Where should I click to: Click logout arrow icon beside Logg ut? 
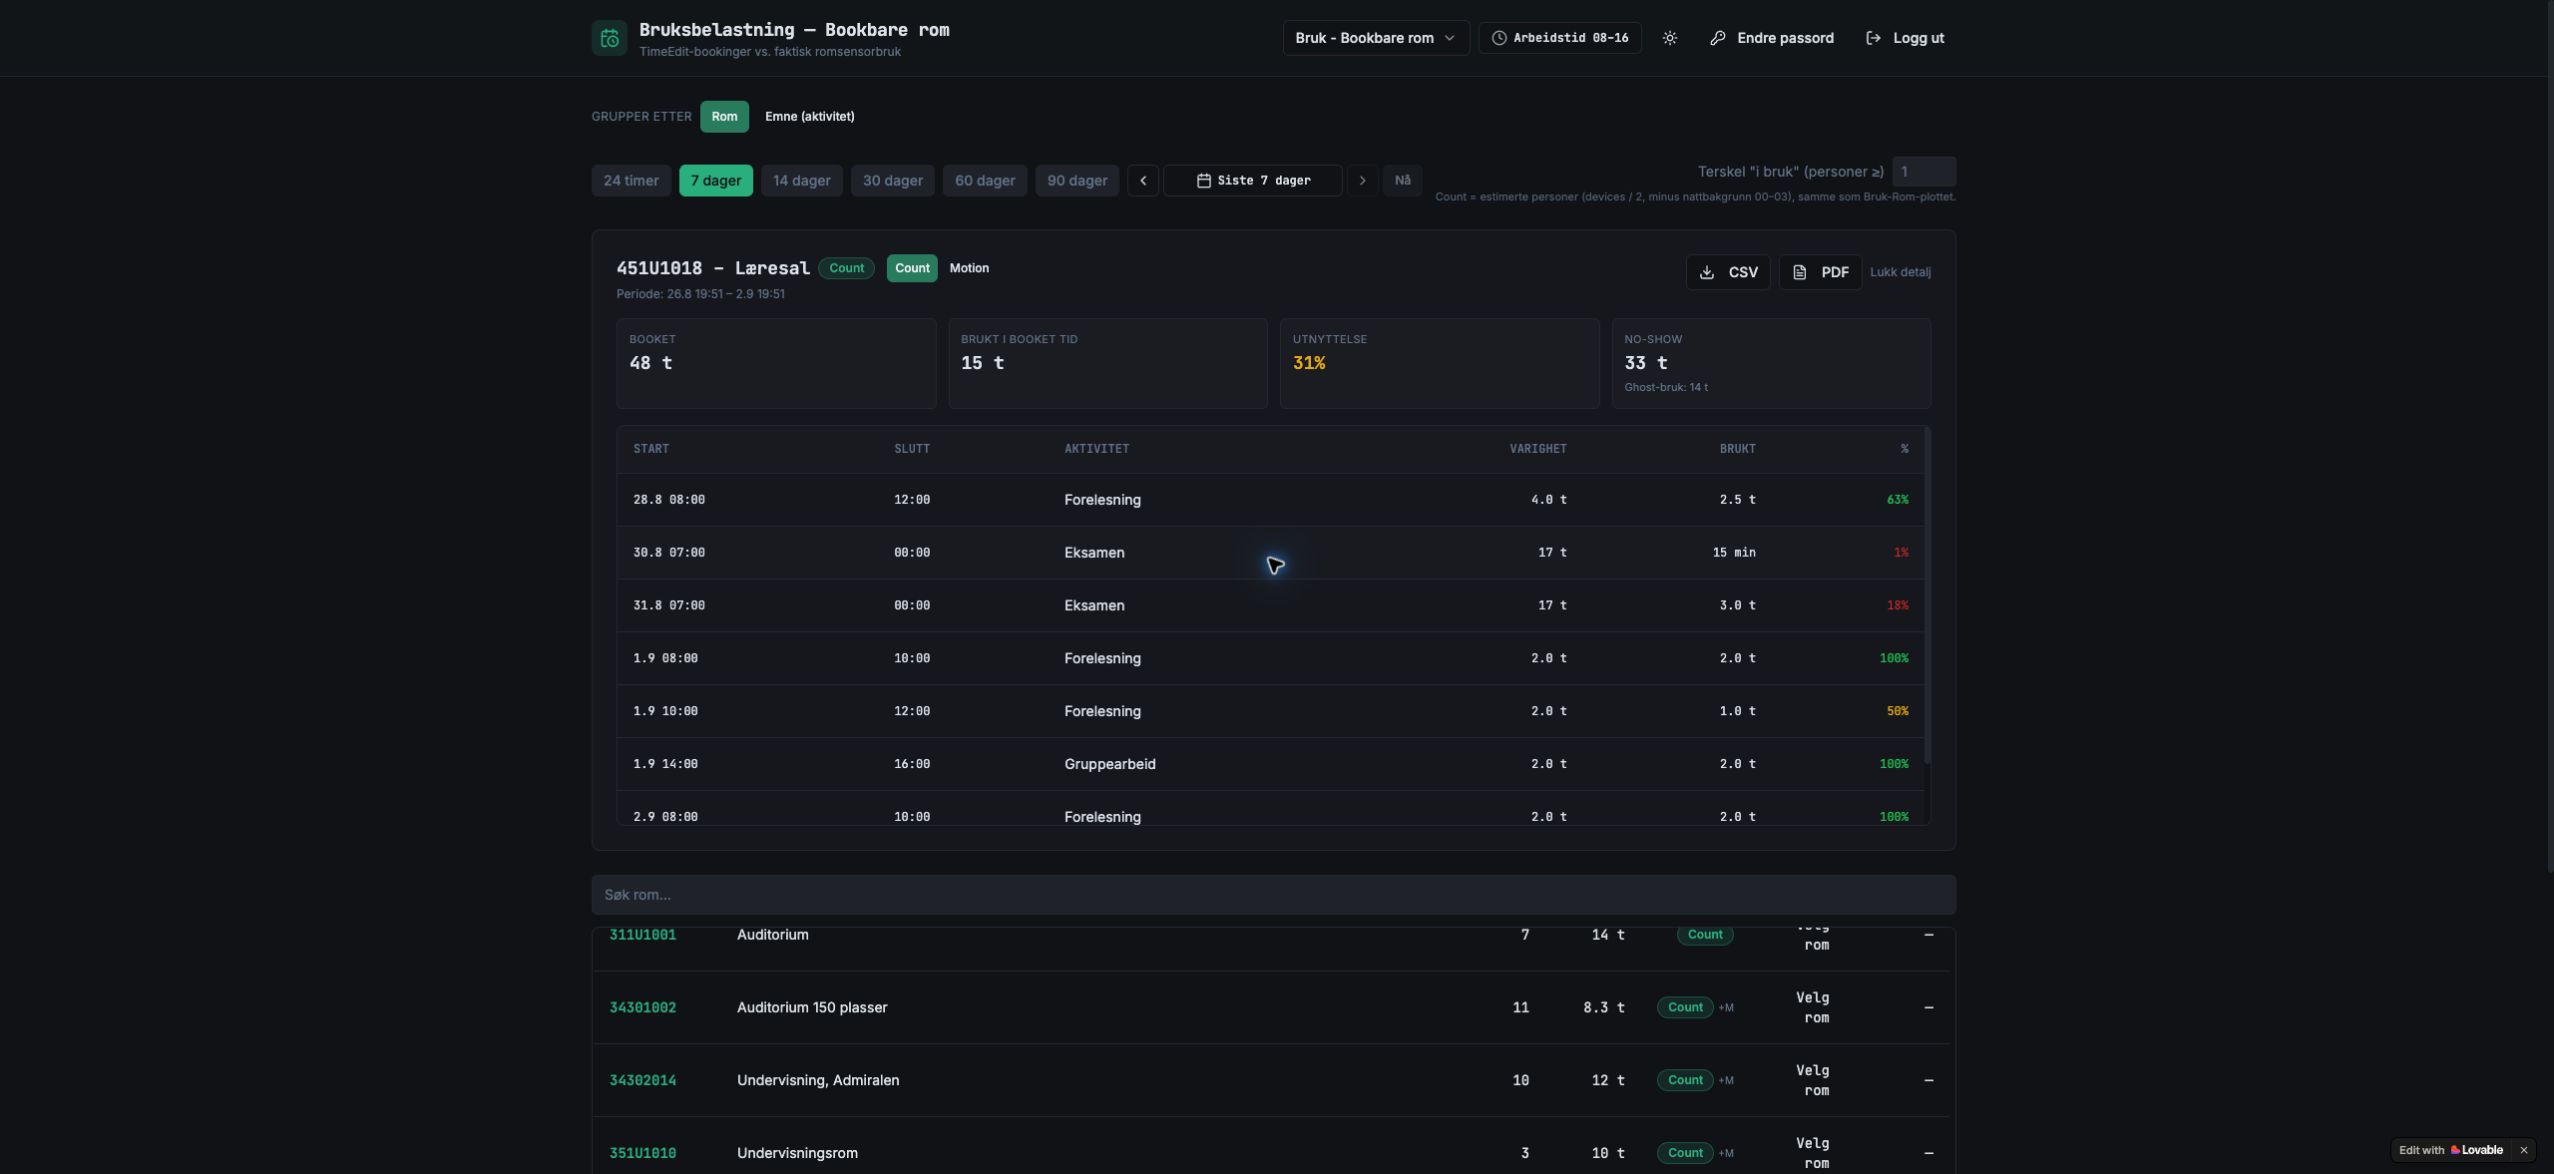point(1873,38)
